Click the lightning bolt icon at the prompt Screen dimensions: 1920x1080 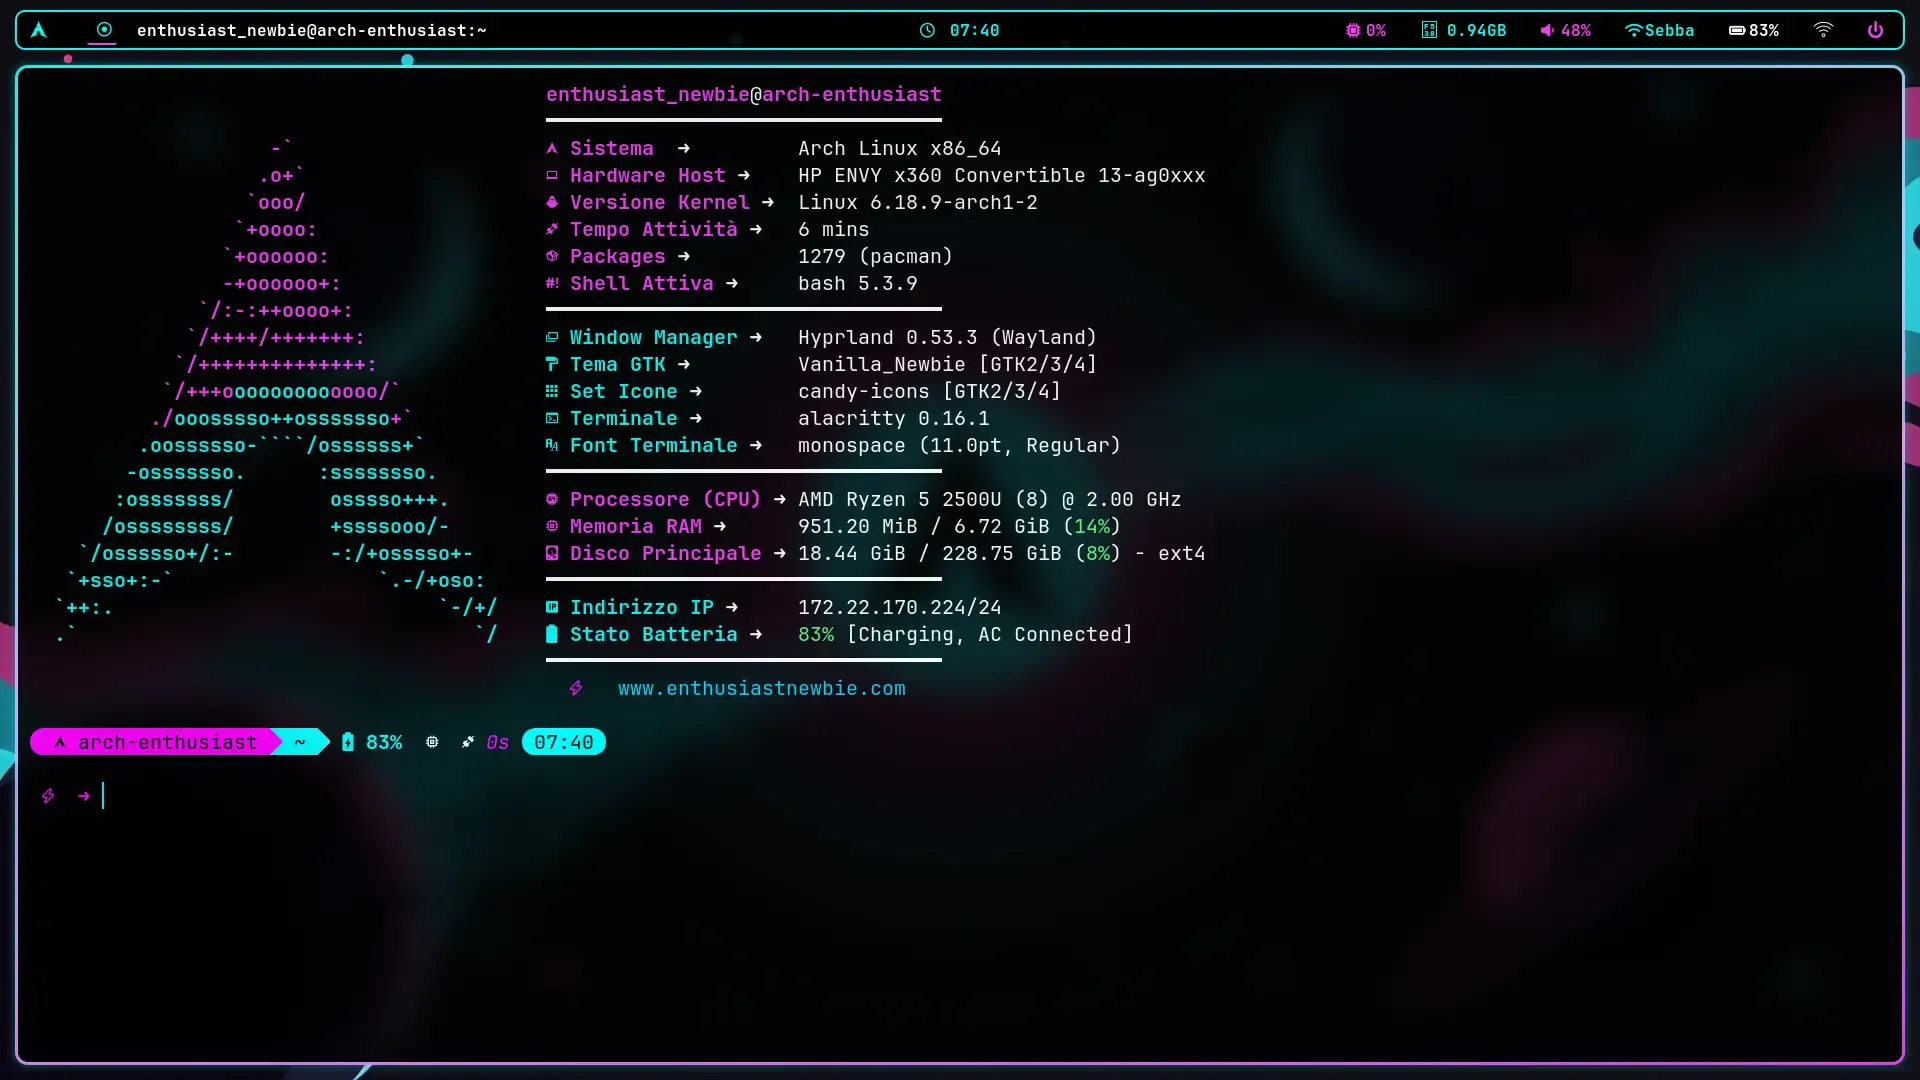tap(48, 796)
